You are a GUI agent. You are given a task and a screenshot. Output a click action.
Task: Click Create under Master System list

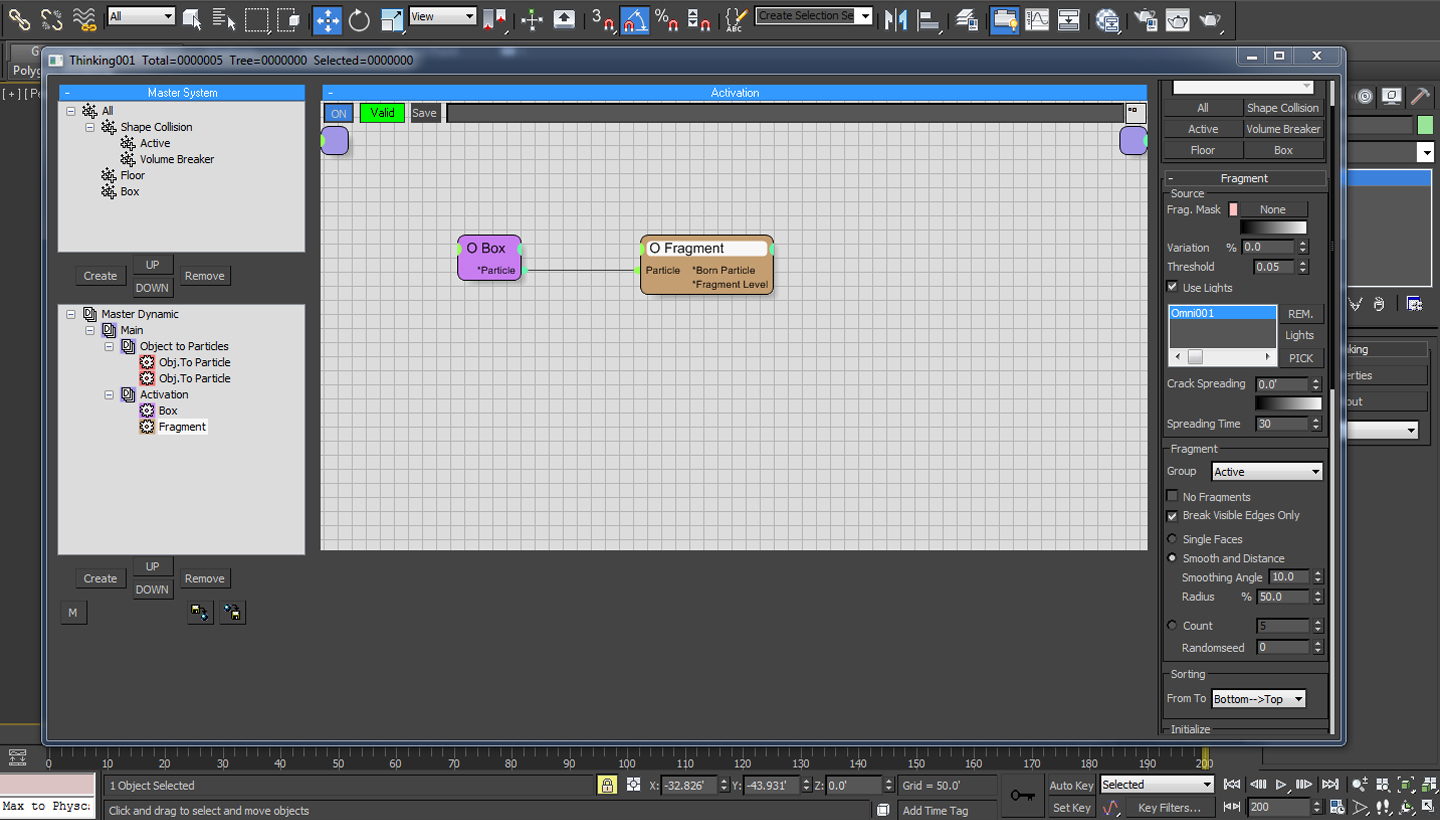point(100,276)
